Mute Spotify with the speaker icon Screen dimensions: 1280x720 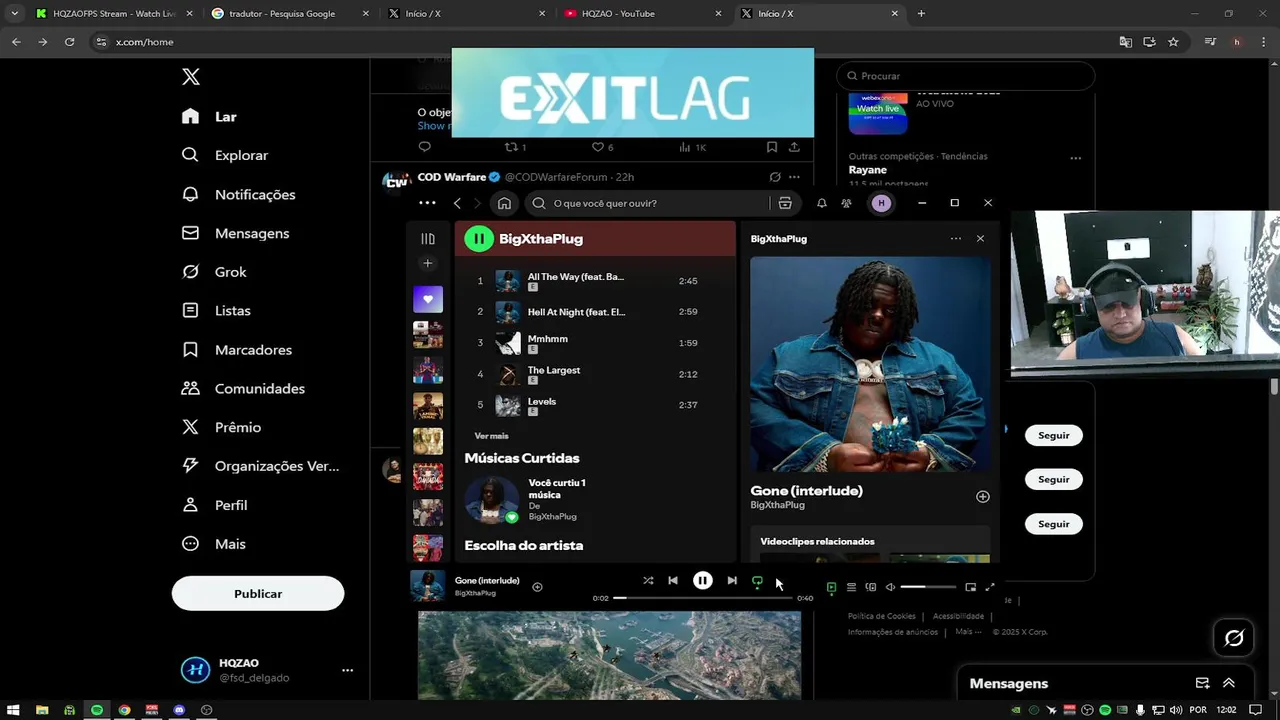pyautogui.click(x=890, y=587)
